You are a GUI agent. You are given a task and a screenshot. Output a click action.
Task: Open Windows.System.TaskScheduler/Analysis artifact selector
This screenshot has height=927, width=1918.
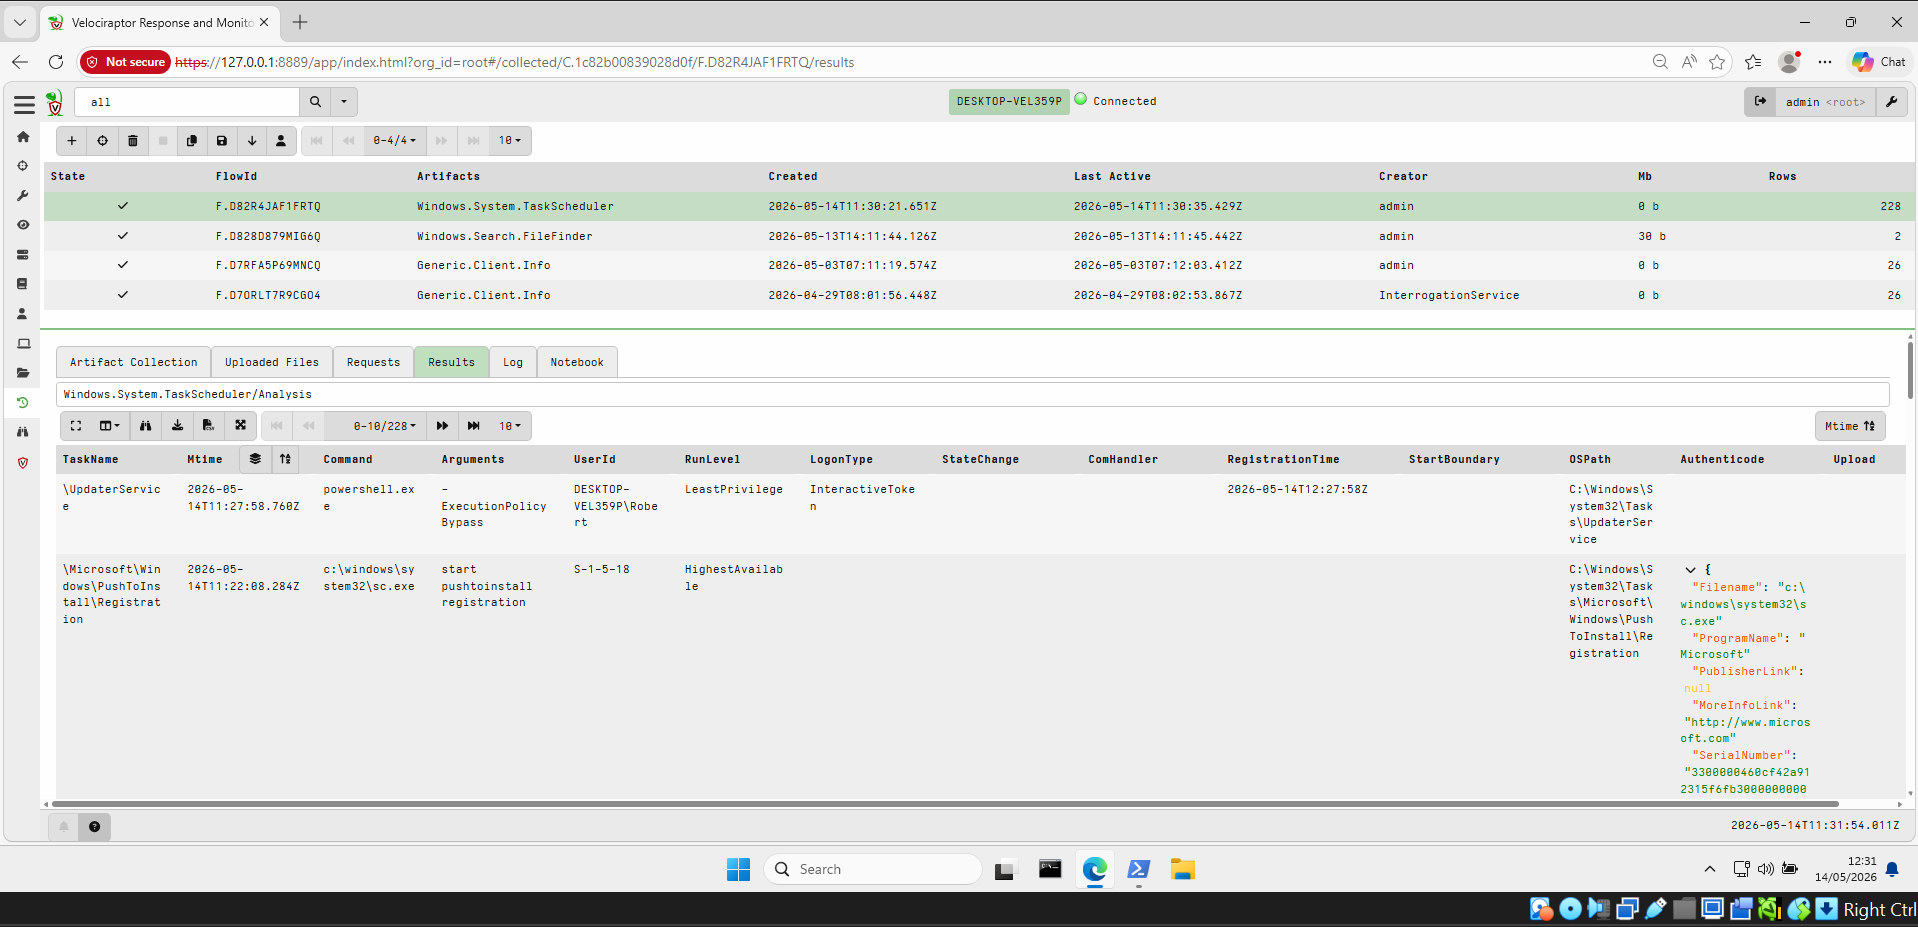972,394
